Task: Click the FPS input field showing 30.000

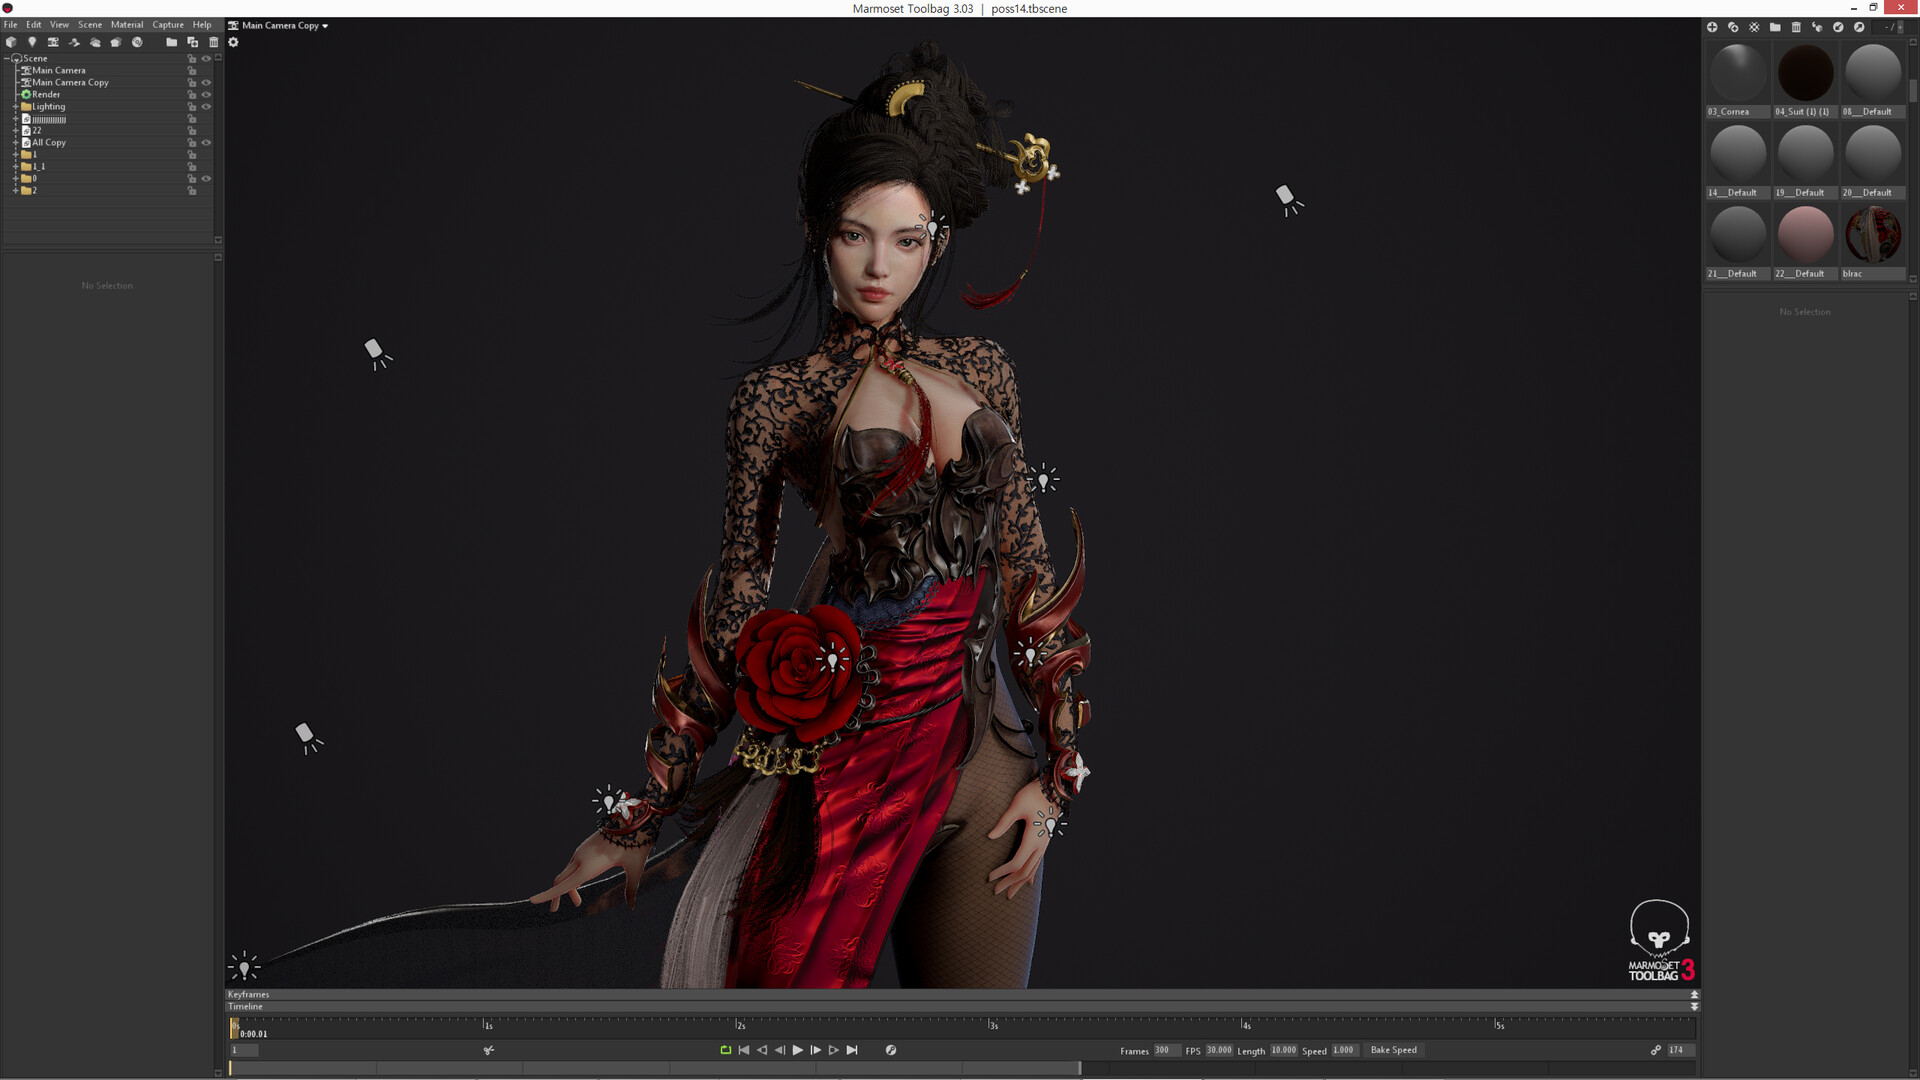Action: click(1219, 1050)
